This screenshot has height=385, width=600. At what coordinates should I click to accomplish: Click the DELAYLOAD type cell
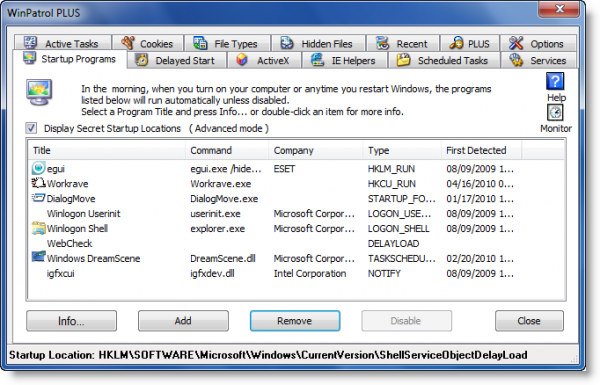point(393,243)
